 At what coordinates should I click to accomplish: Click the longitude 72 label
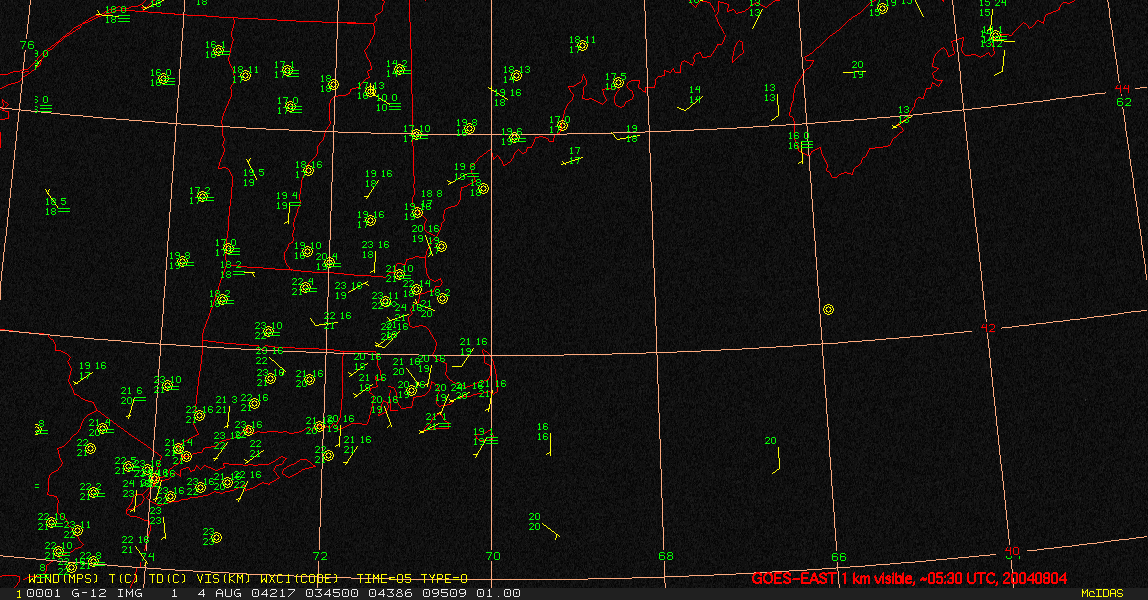click(320, 556)
